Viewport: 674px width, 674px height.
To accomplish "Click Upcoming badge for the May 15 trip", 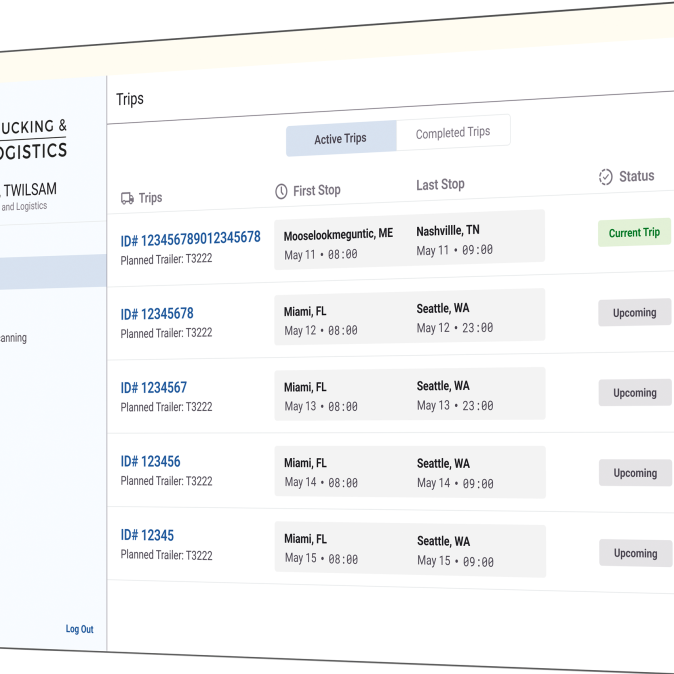I will (x=635, y=553).
